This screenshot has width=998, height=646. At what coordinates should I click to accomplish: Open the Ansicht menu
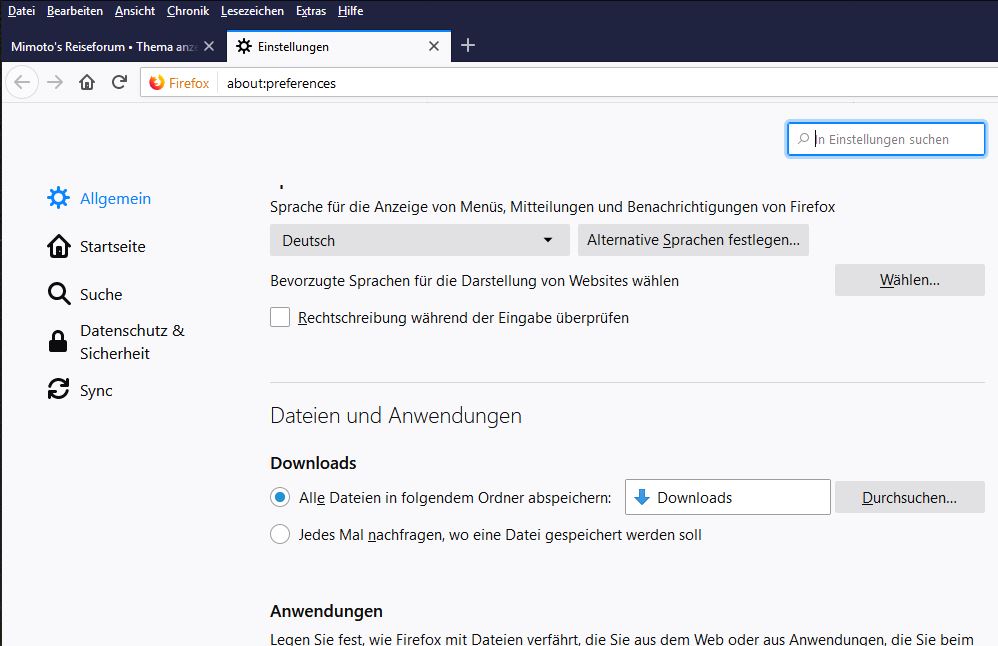[x=135, y=11]
